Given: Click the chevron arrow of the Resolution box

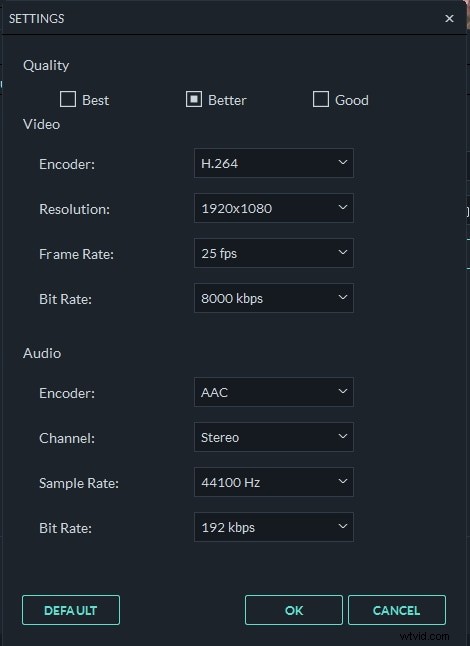Looking at the screenshot, I should (342, 207).
